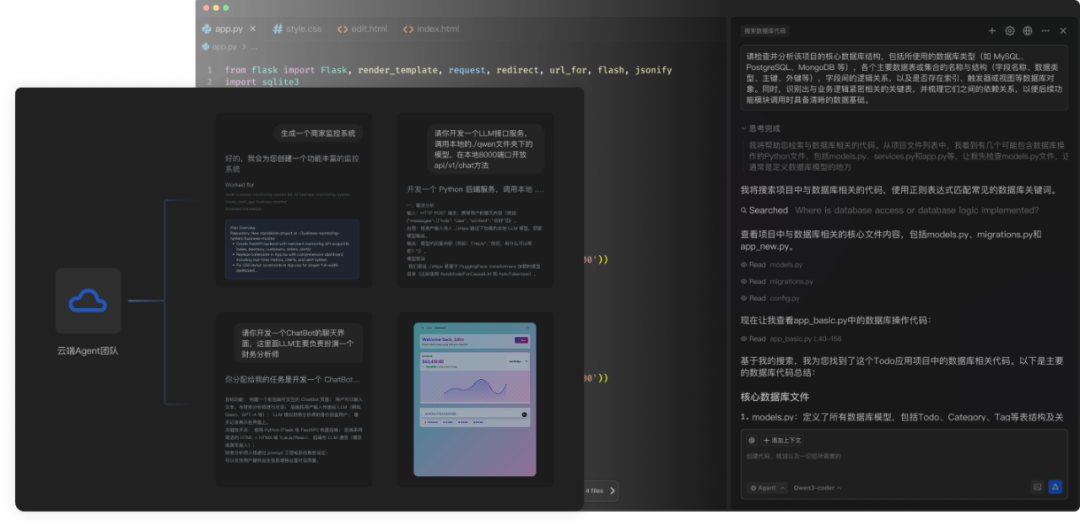Start a new chat with the plus icon
The width and height of the screenshot is (1080, 526).
click(x=992, y=31)
